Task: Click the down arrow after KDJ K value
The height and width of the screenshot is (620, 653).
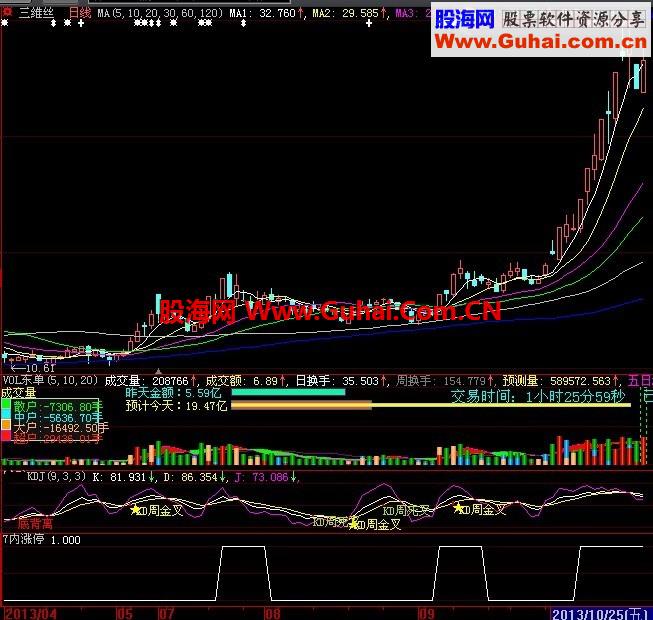Action: (x=150, y=478)
